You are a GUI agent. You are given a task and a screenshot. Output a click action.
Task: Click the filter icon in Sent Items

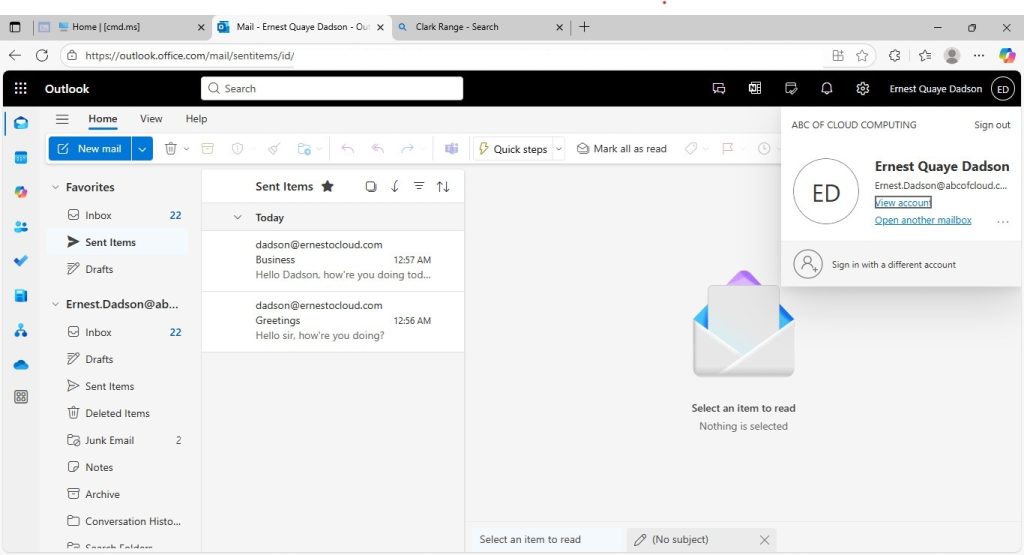pos(419,186)
